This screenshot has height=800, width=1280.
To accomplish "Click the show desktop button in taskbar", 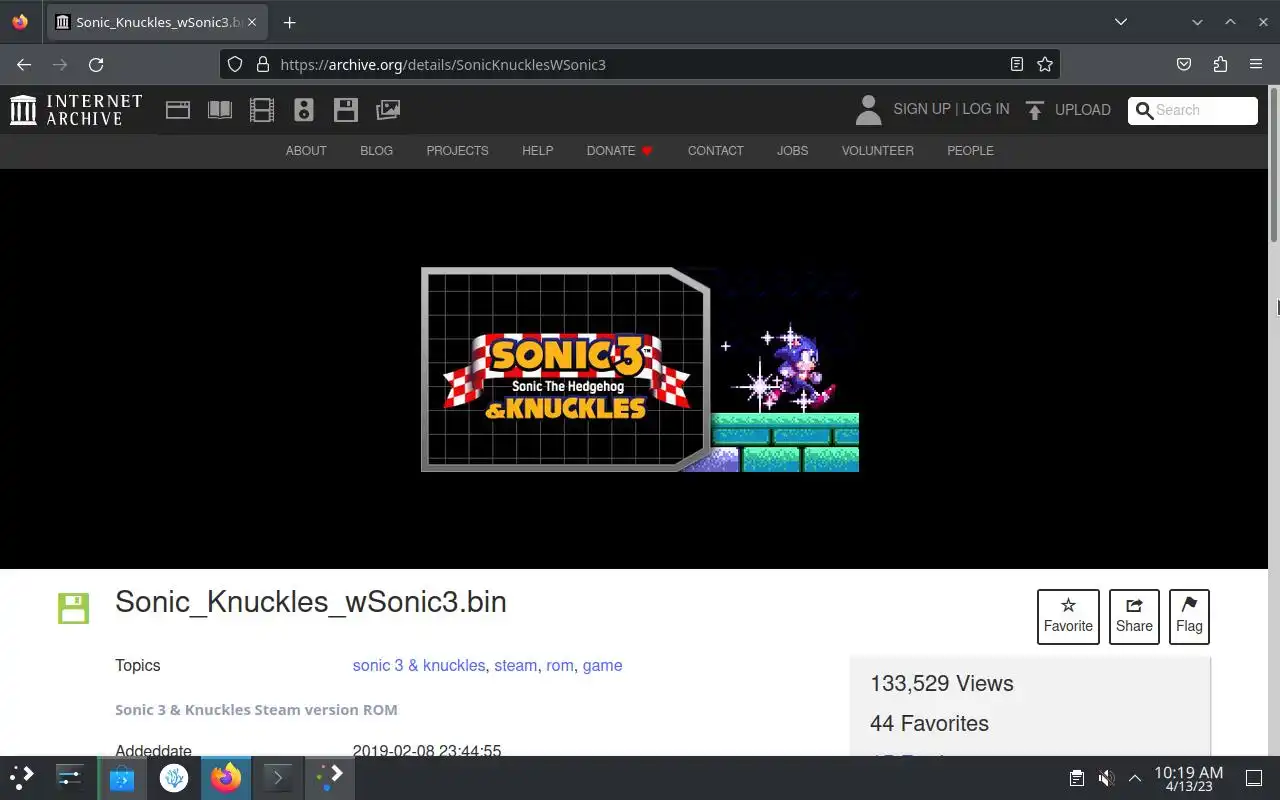I will point(1254,778).
